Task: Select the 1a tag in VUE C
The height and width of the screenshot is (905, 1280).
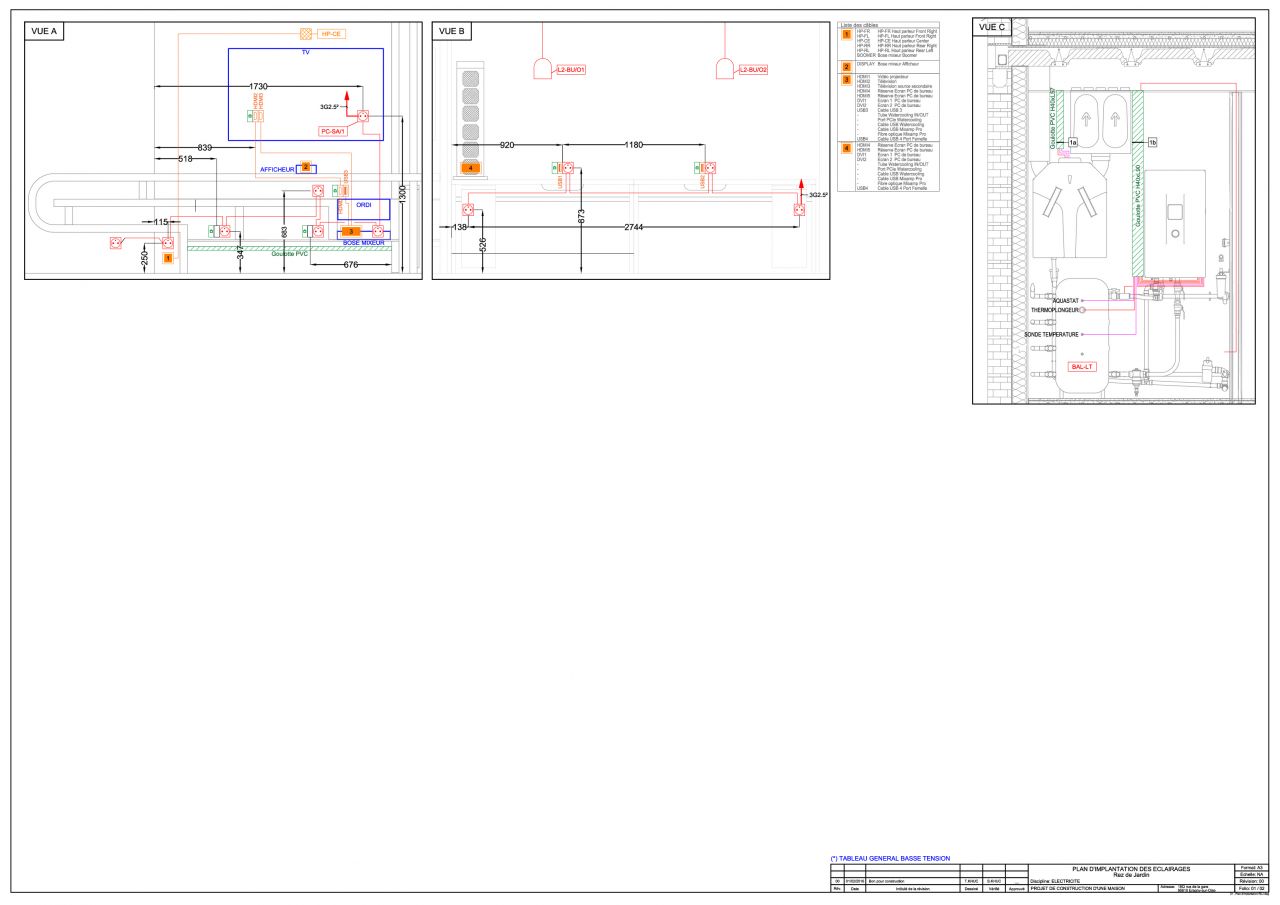Action: click(1072, 143)
